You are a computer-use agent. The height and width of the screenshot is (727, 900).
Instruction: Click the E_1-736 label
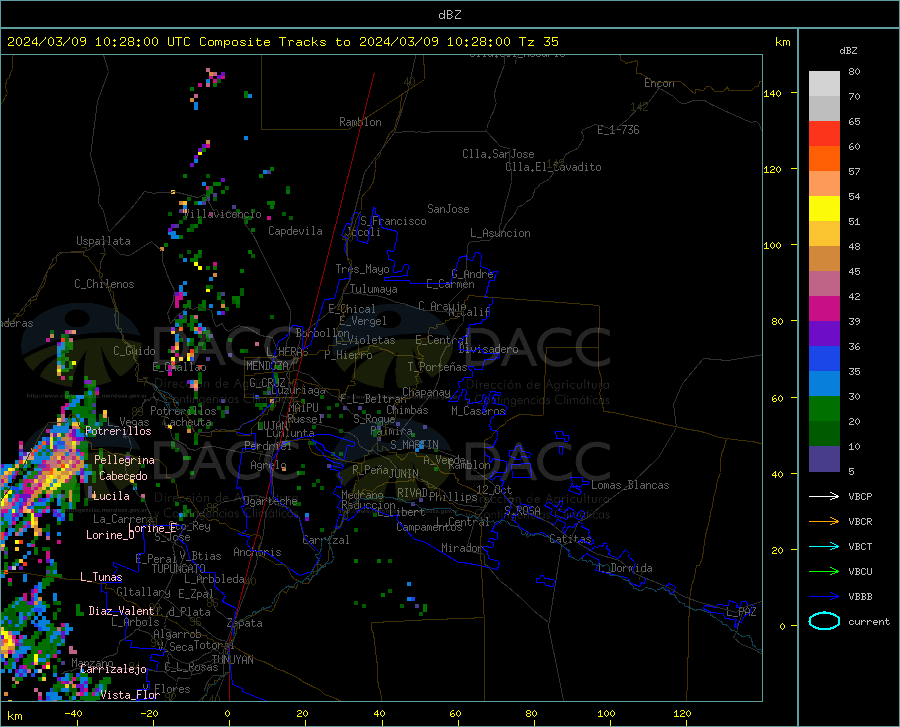click(618, 130)
